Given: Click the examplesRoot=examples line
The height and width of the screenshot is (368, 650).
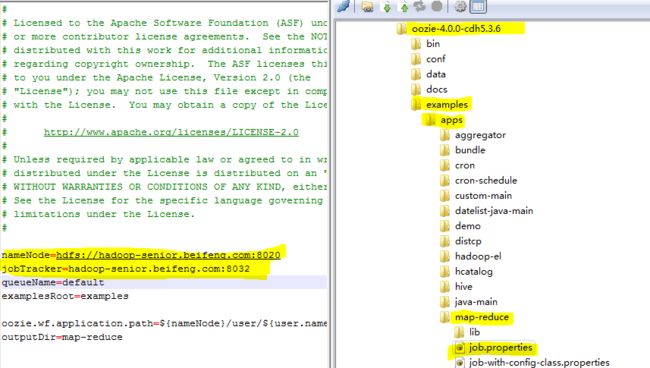Looking at the screenshot, I should click(65, 296).
